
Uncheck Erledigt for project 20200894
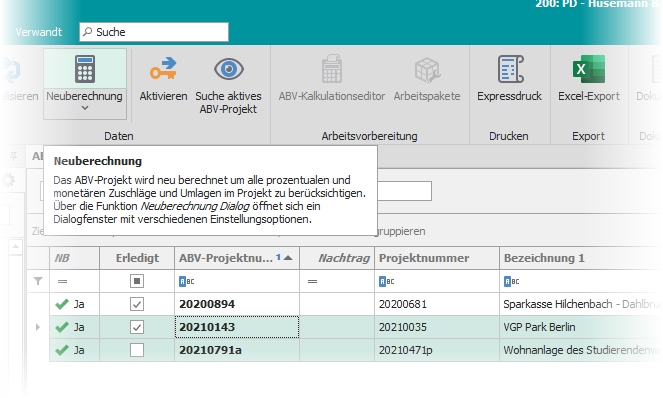point(137,304)
